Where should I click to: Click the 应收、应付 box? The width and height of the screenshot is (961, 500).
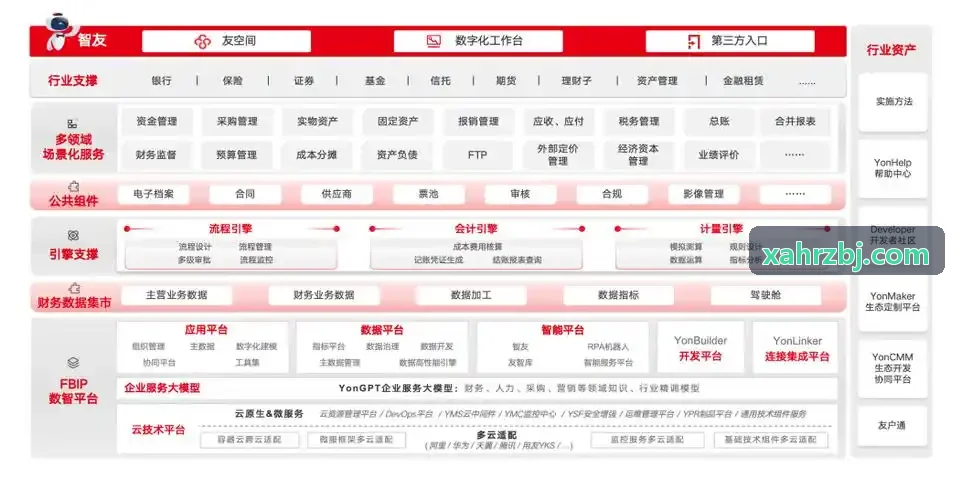click(x=558, y=121)
